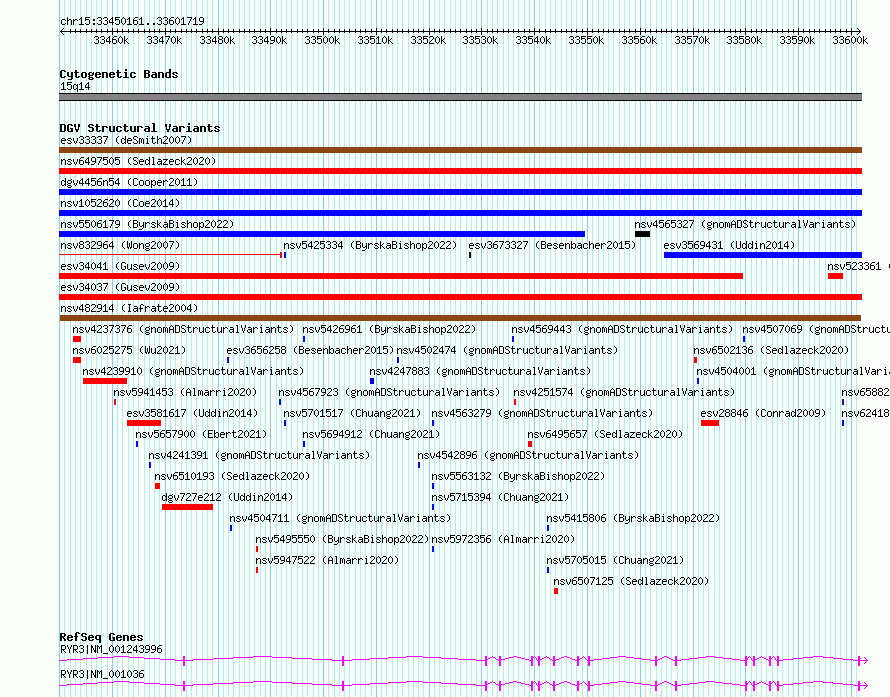Open nsv5947522 (Almarri2020) variant
The image size is (890, 697).
(x=327, y=560)
